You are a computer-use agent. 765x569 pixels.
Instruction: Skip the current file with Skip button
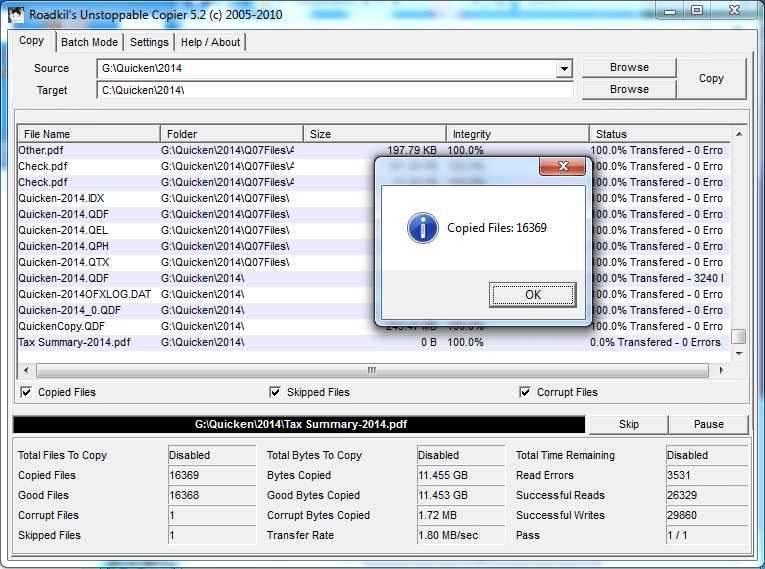point(628,425)
